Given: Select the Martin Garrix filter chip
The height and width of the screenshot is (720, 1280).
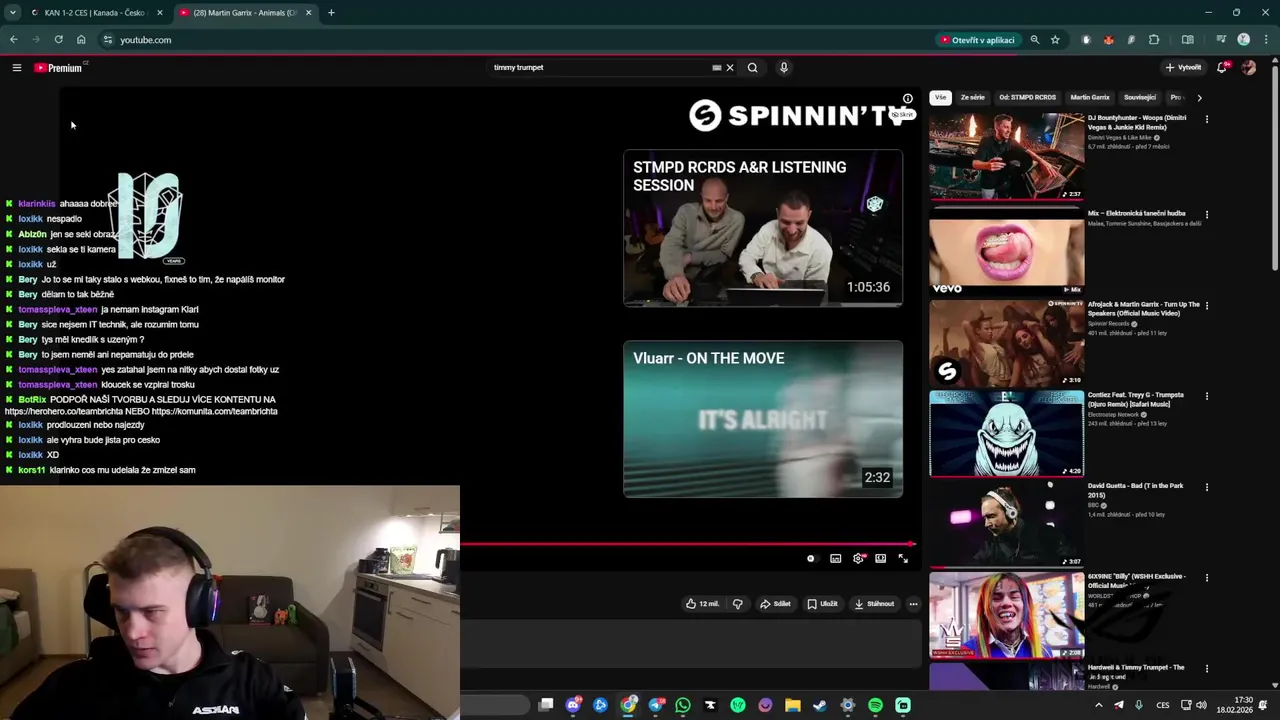Looking at the screenshot, I should click(x=1090, y=98).
